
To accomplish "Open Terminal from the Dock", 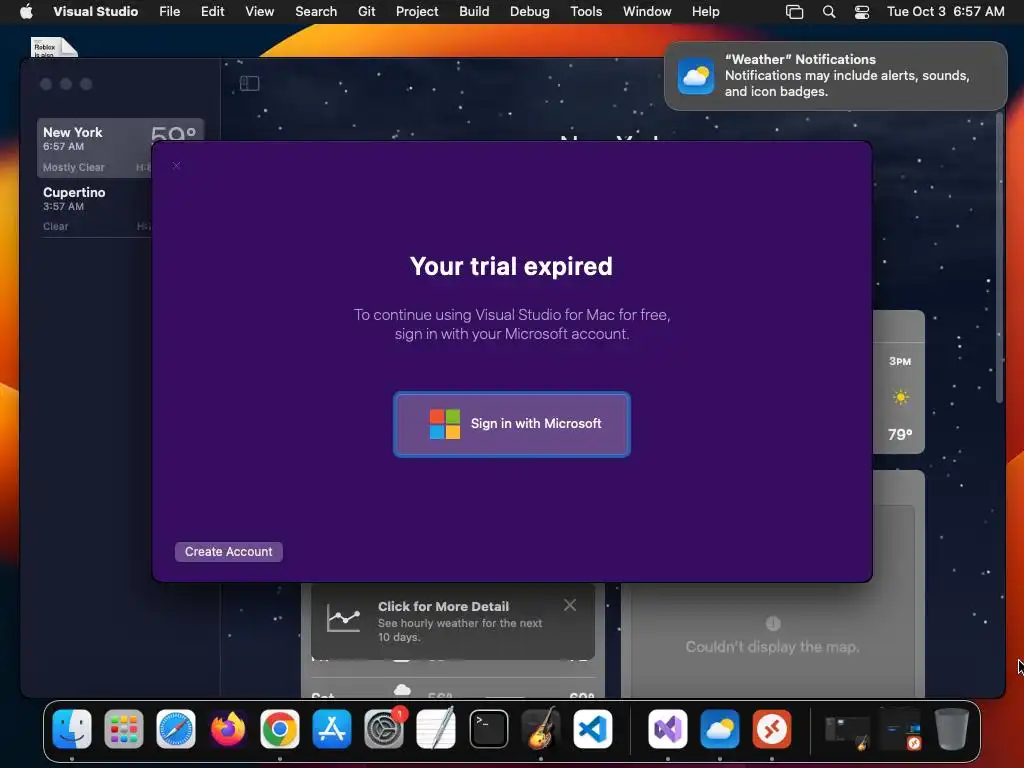I will [488, 729].
